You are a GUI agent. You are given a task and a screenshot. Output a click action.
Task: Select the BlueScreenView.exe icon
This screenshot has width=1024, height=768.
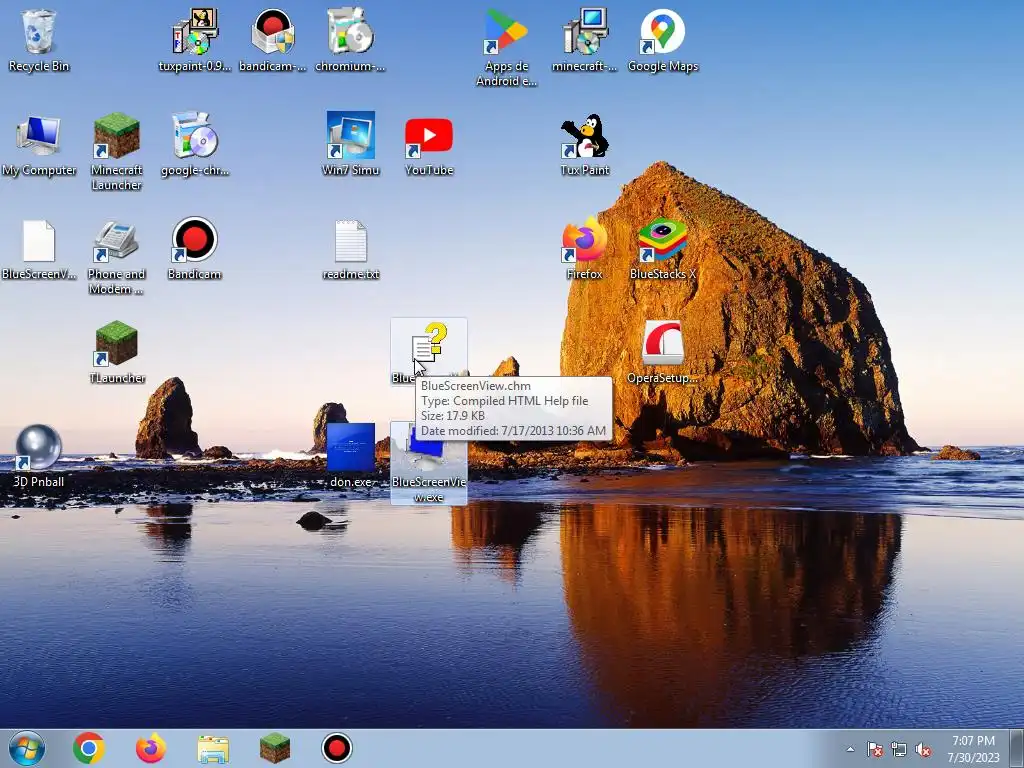coord(428,462)
